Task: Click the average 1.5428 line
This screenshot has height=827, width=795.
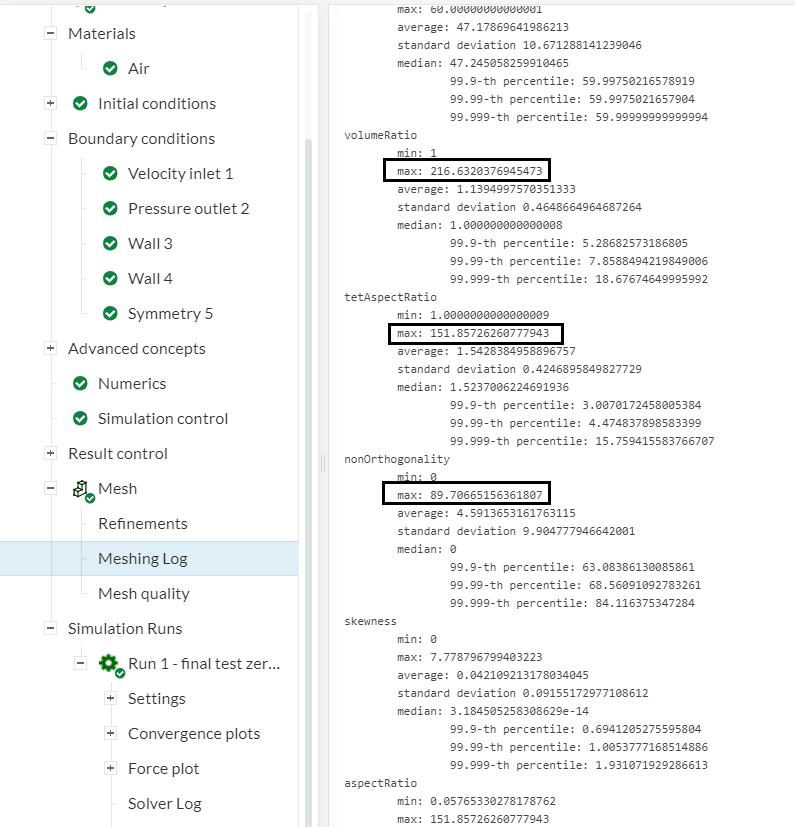Action: pos(486,351)
